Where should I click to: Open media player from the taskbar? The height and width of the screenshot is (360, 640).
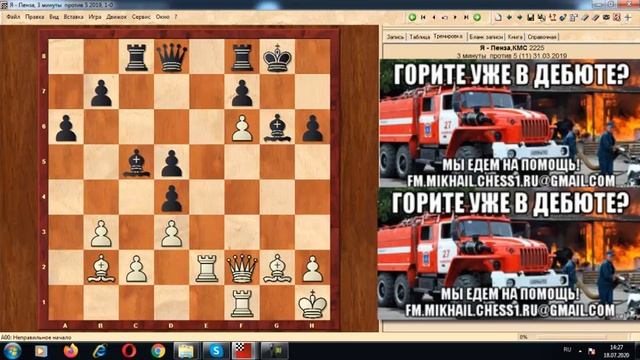coord(41,351)
